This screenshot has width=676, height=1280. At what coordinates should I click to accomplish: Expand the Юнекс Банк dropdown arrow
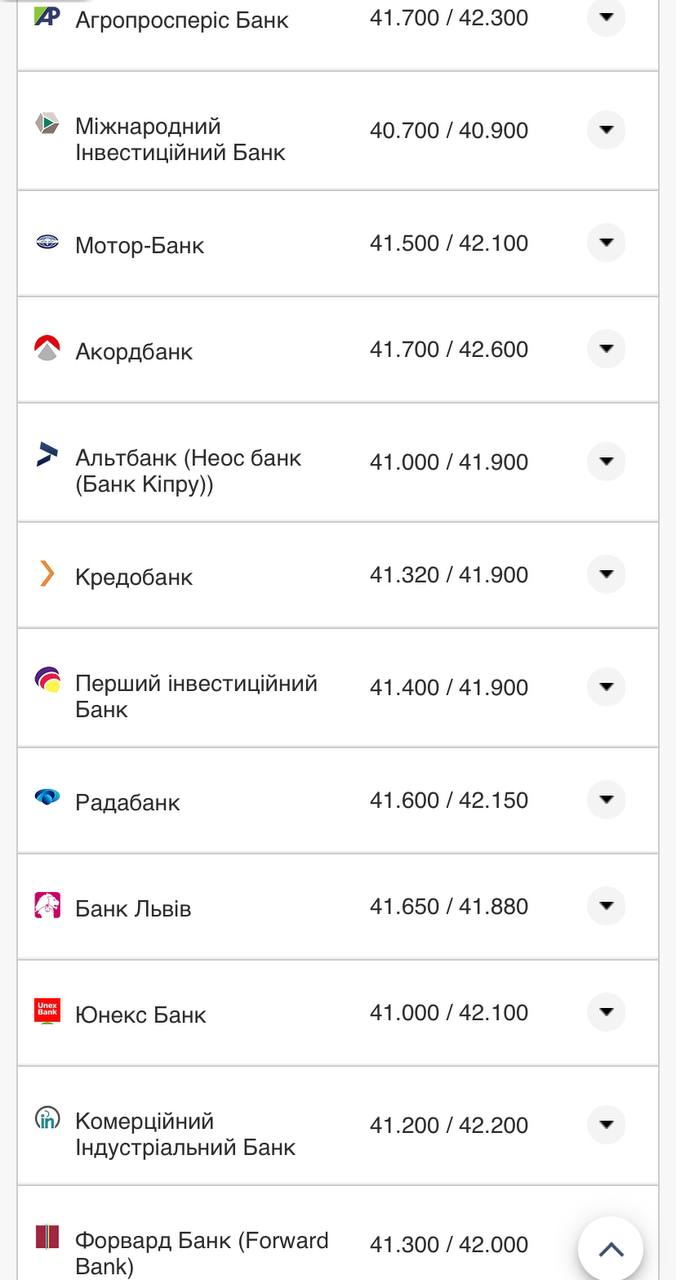[x=606, y=1012]
